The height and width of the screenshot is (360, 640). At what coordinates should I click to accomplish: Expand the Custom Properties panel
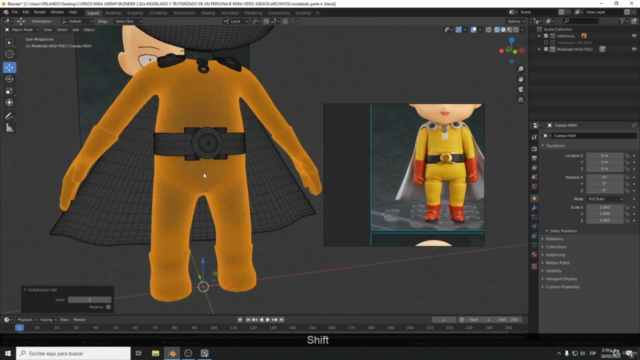tap(562, 287)
